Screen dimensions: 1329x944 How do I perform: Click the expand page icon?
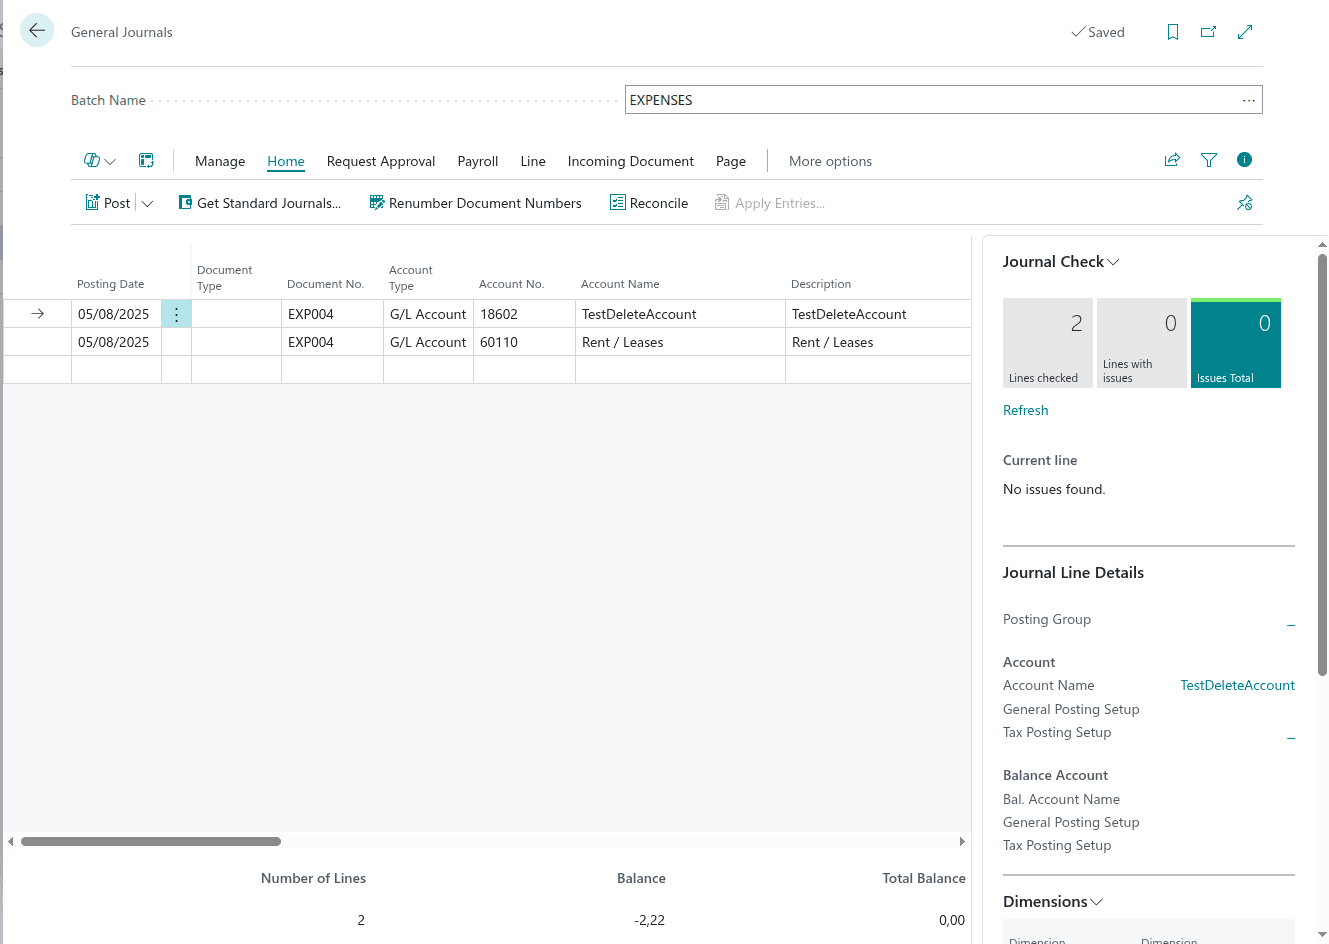pyautogui.click(x=1245, y=32)
